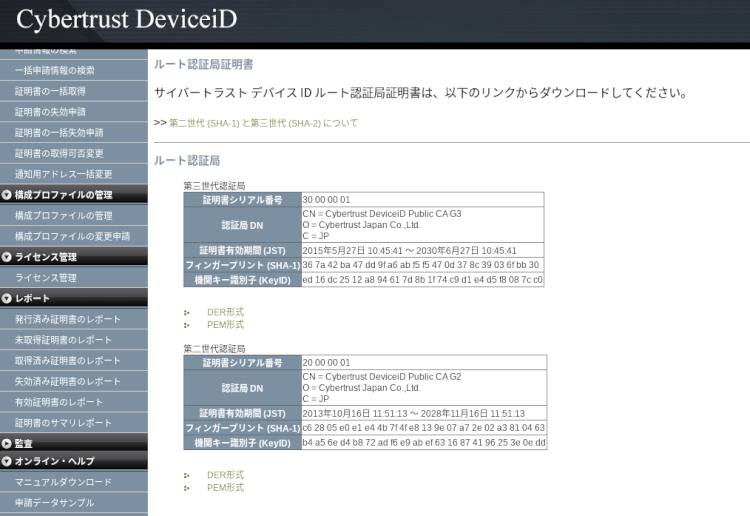Image resolution: width=750 pixels, height=516 pixels.
Task: Open 構成プロファイルの変更申請 menu item
Action: click(72, 236)
